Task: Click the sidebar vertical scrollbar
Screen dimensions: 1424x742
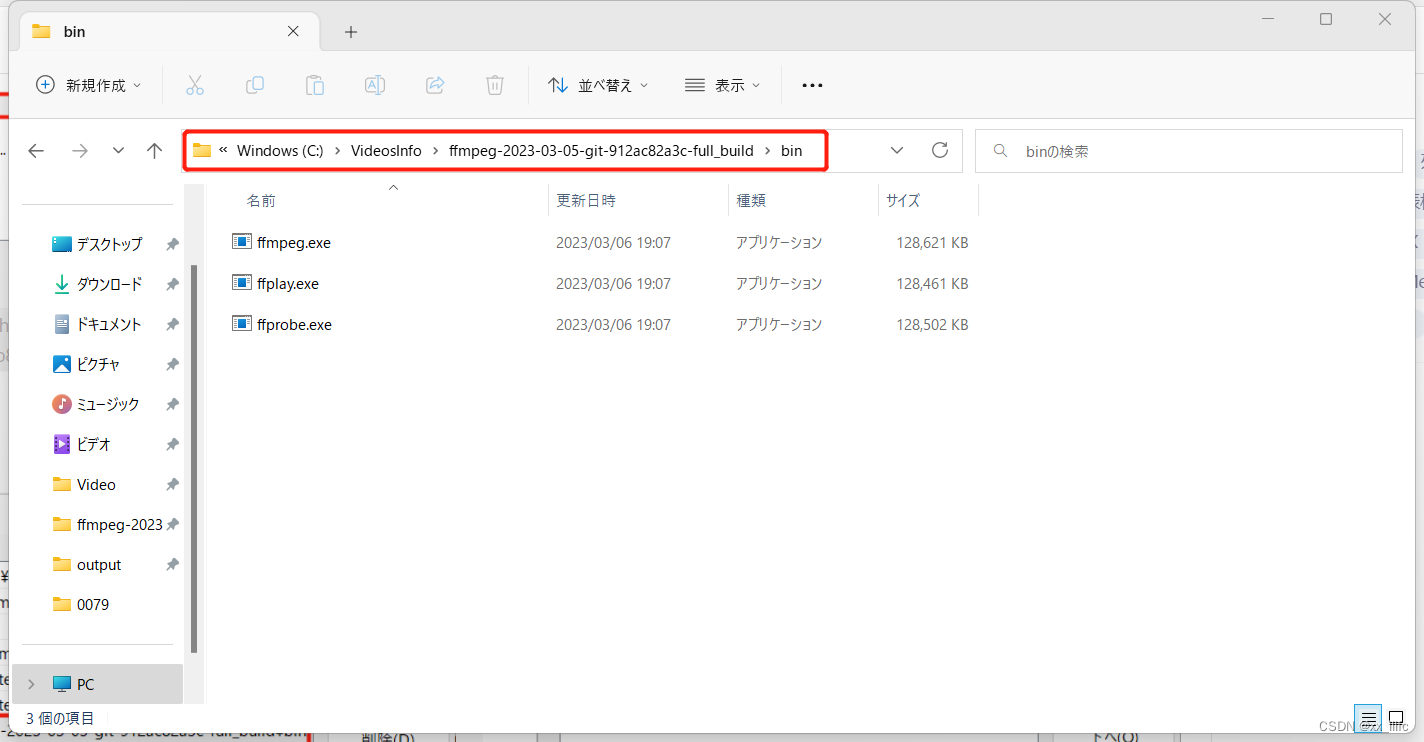Action: [x=194, y=458]
